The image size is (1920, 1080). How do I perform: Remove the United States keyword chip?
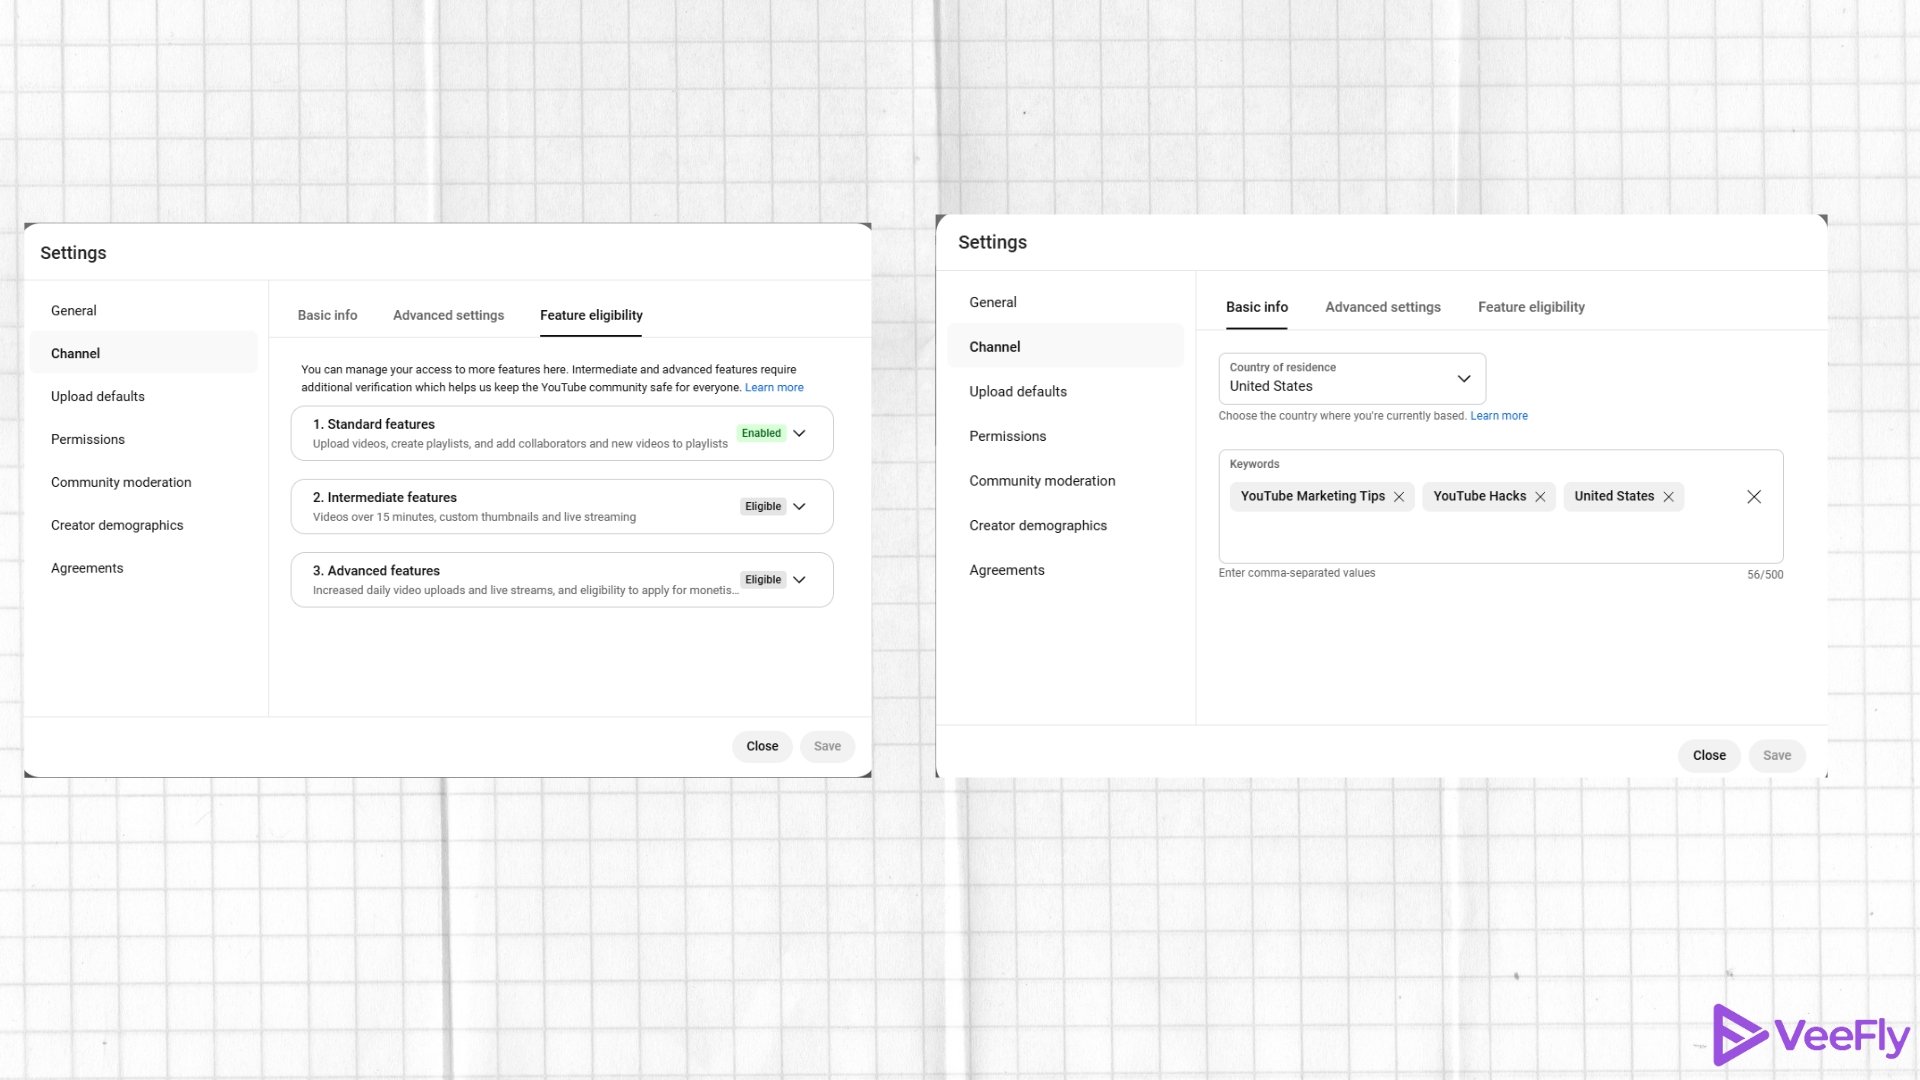1668,497
